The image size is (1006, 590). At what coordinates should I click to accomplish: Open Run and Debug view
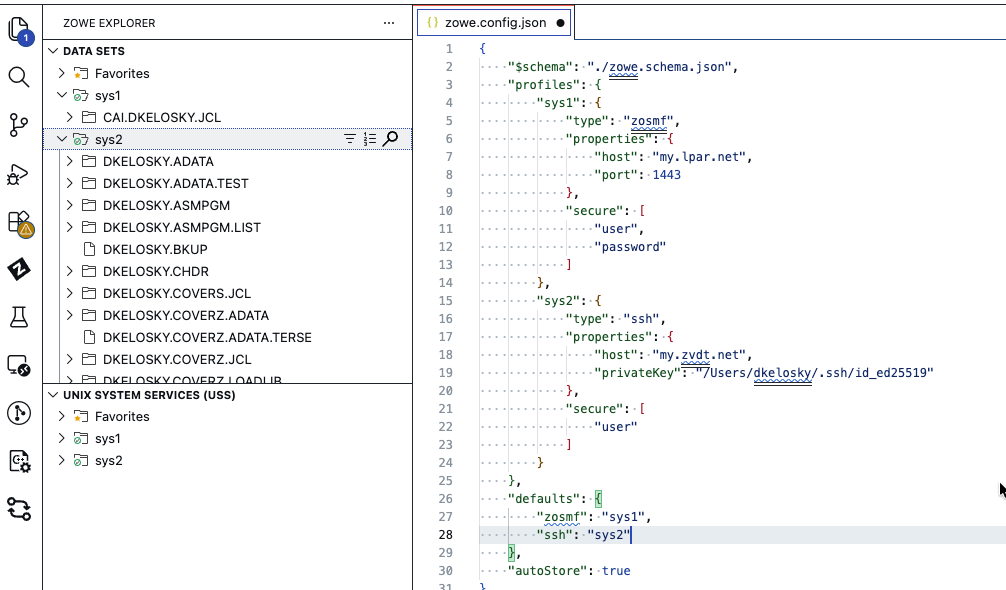tap(18, 174)
